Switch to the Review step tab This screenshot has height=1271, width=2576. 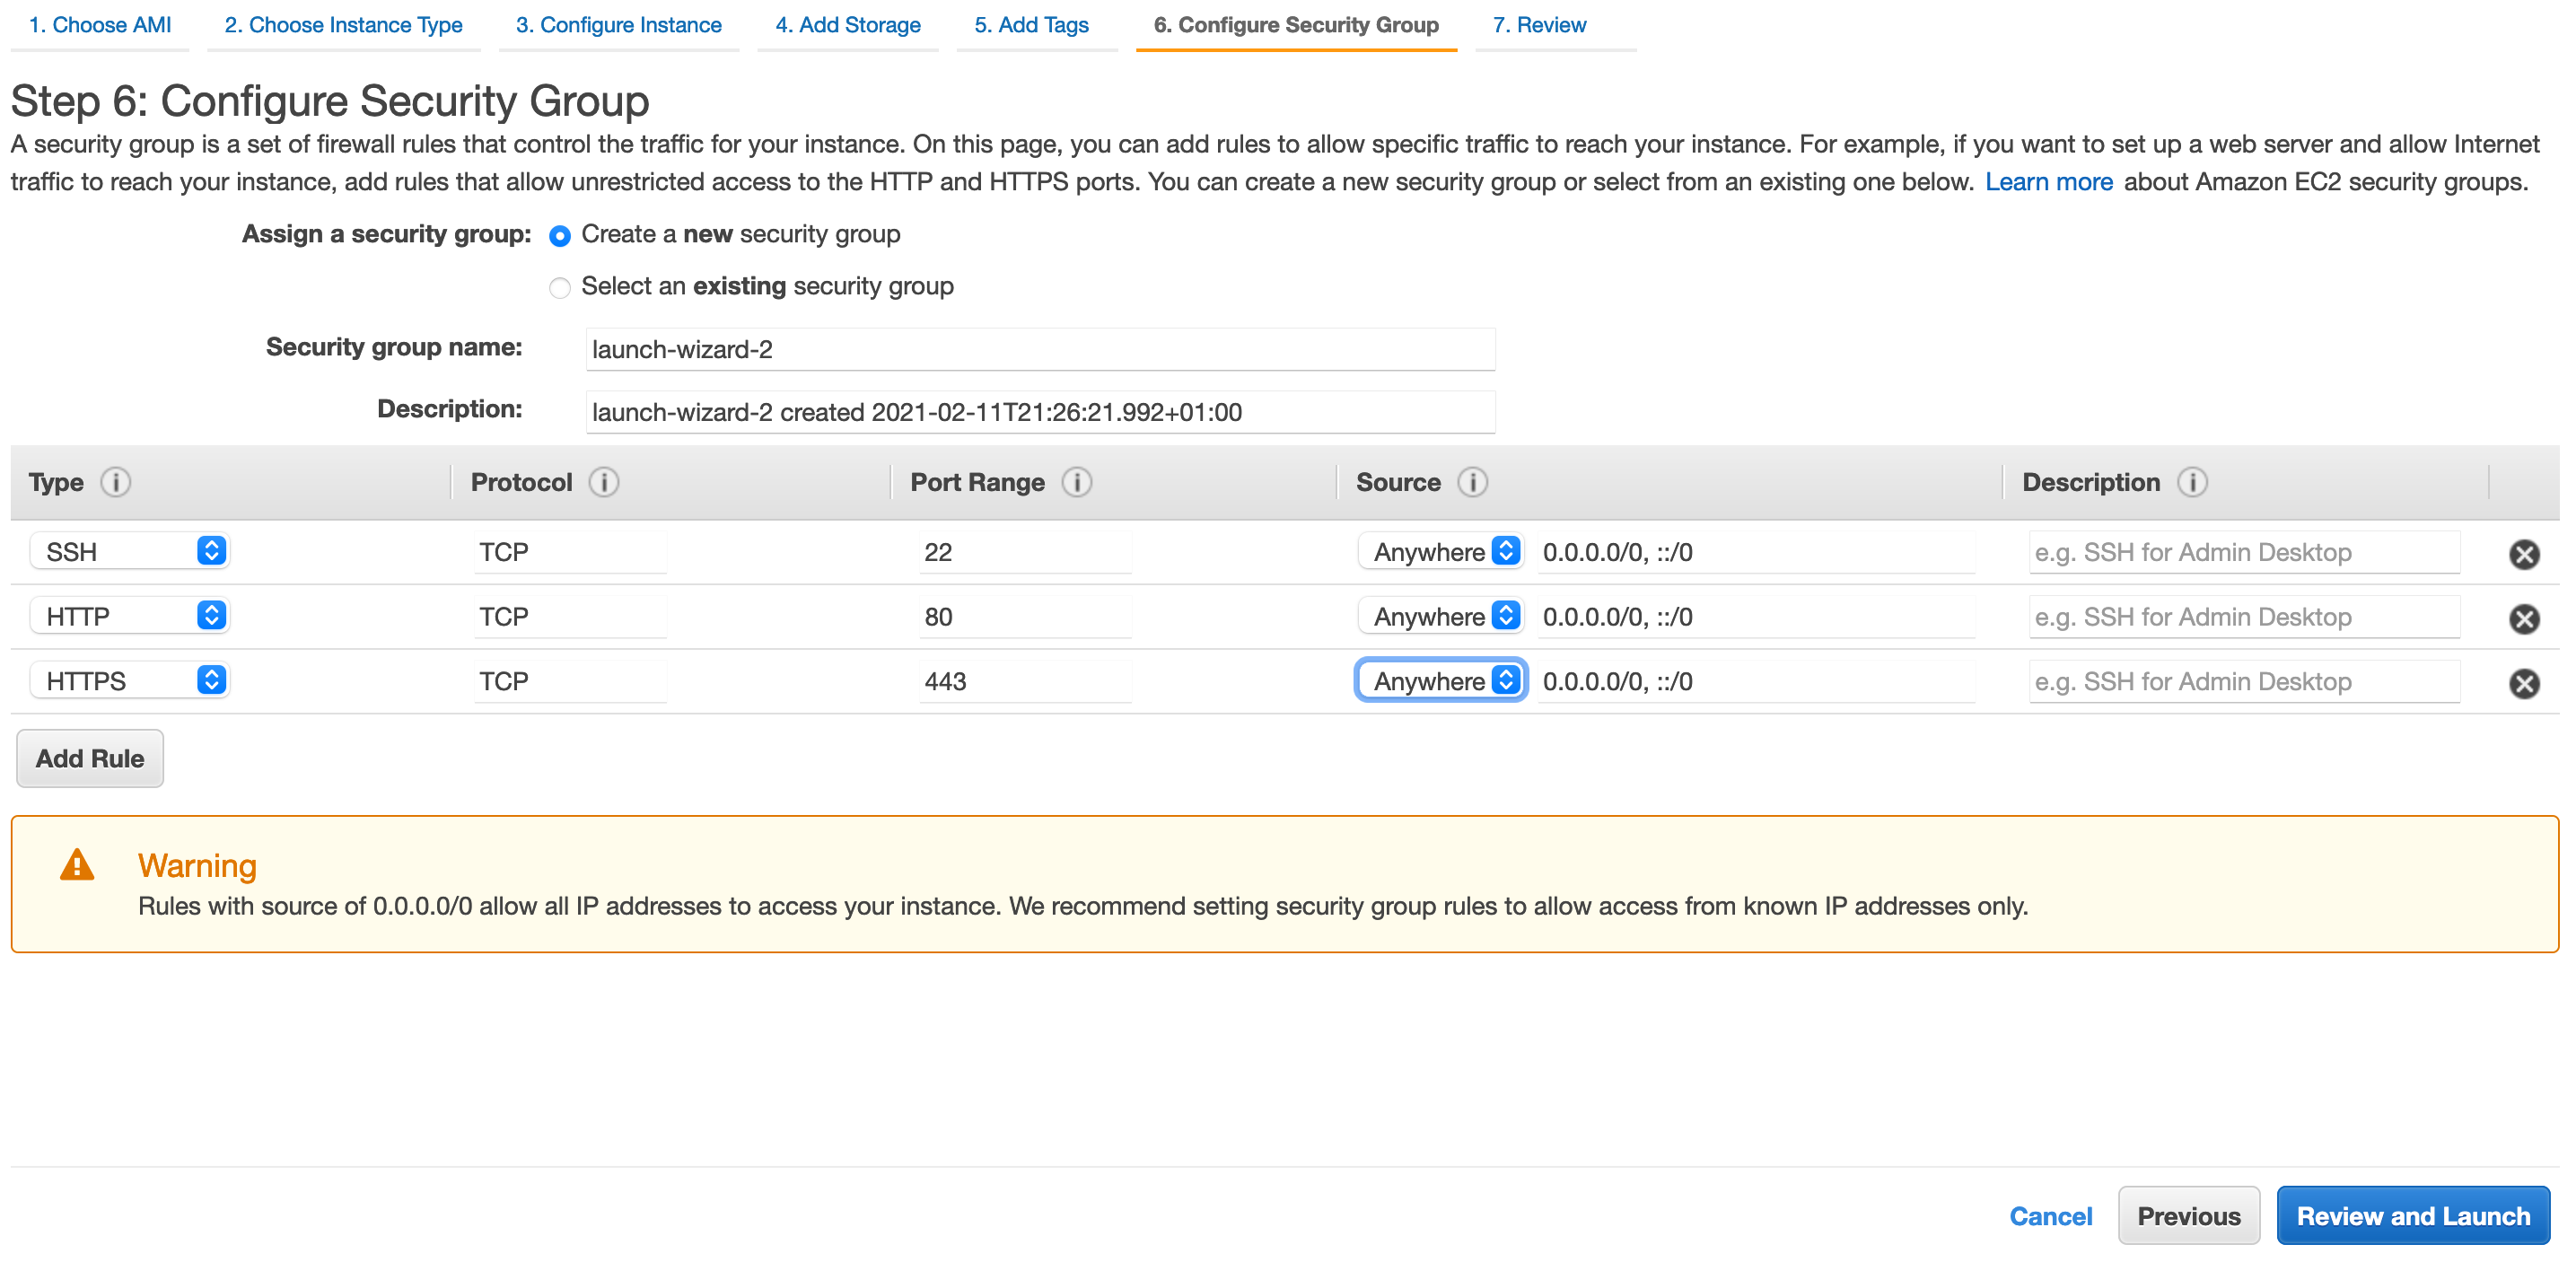pyautogui.click(x=1538, y=25)
